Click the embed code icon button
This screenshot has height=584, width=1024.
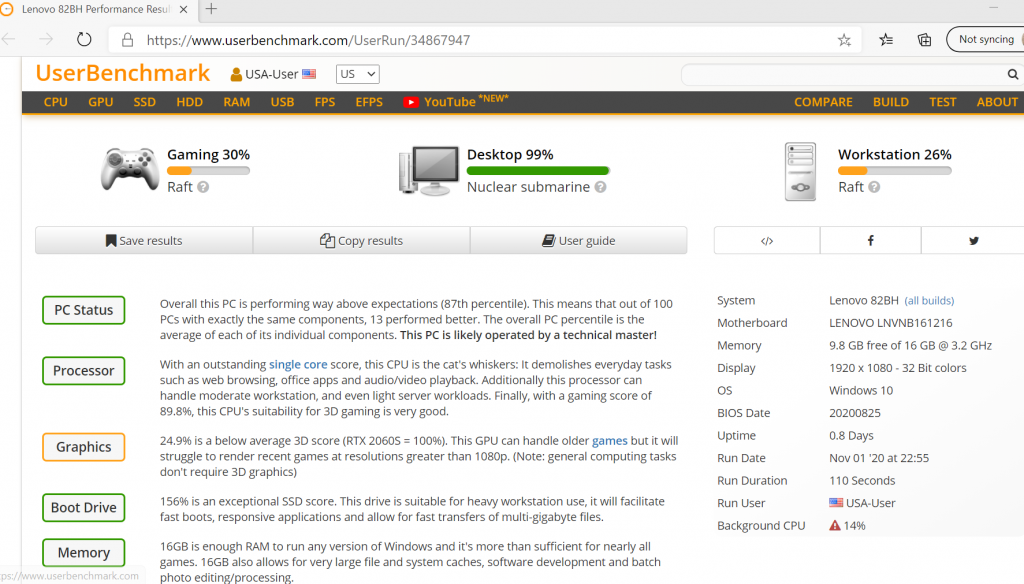(x=767, y=240)
